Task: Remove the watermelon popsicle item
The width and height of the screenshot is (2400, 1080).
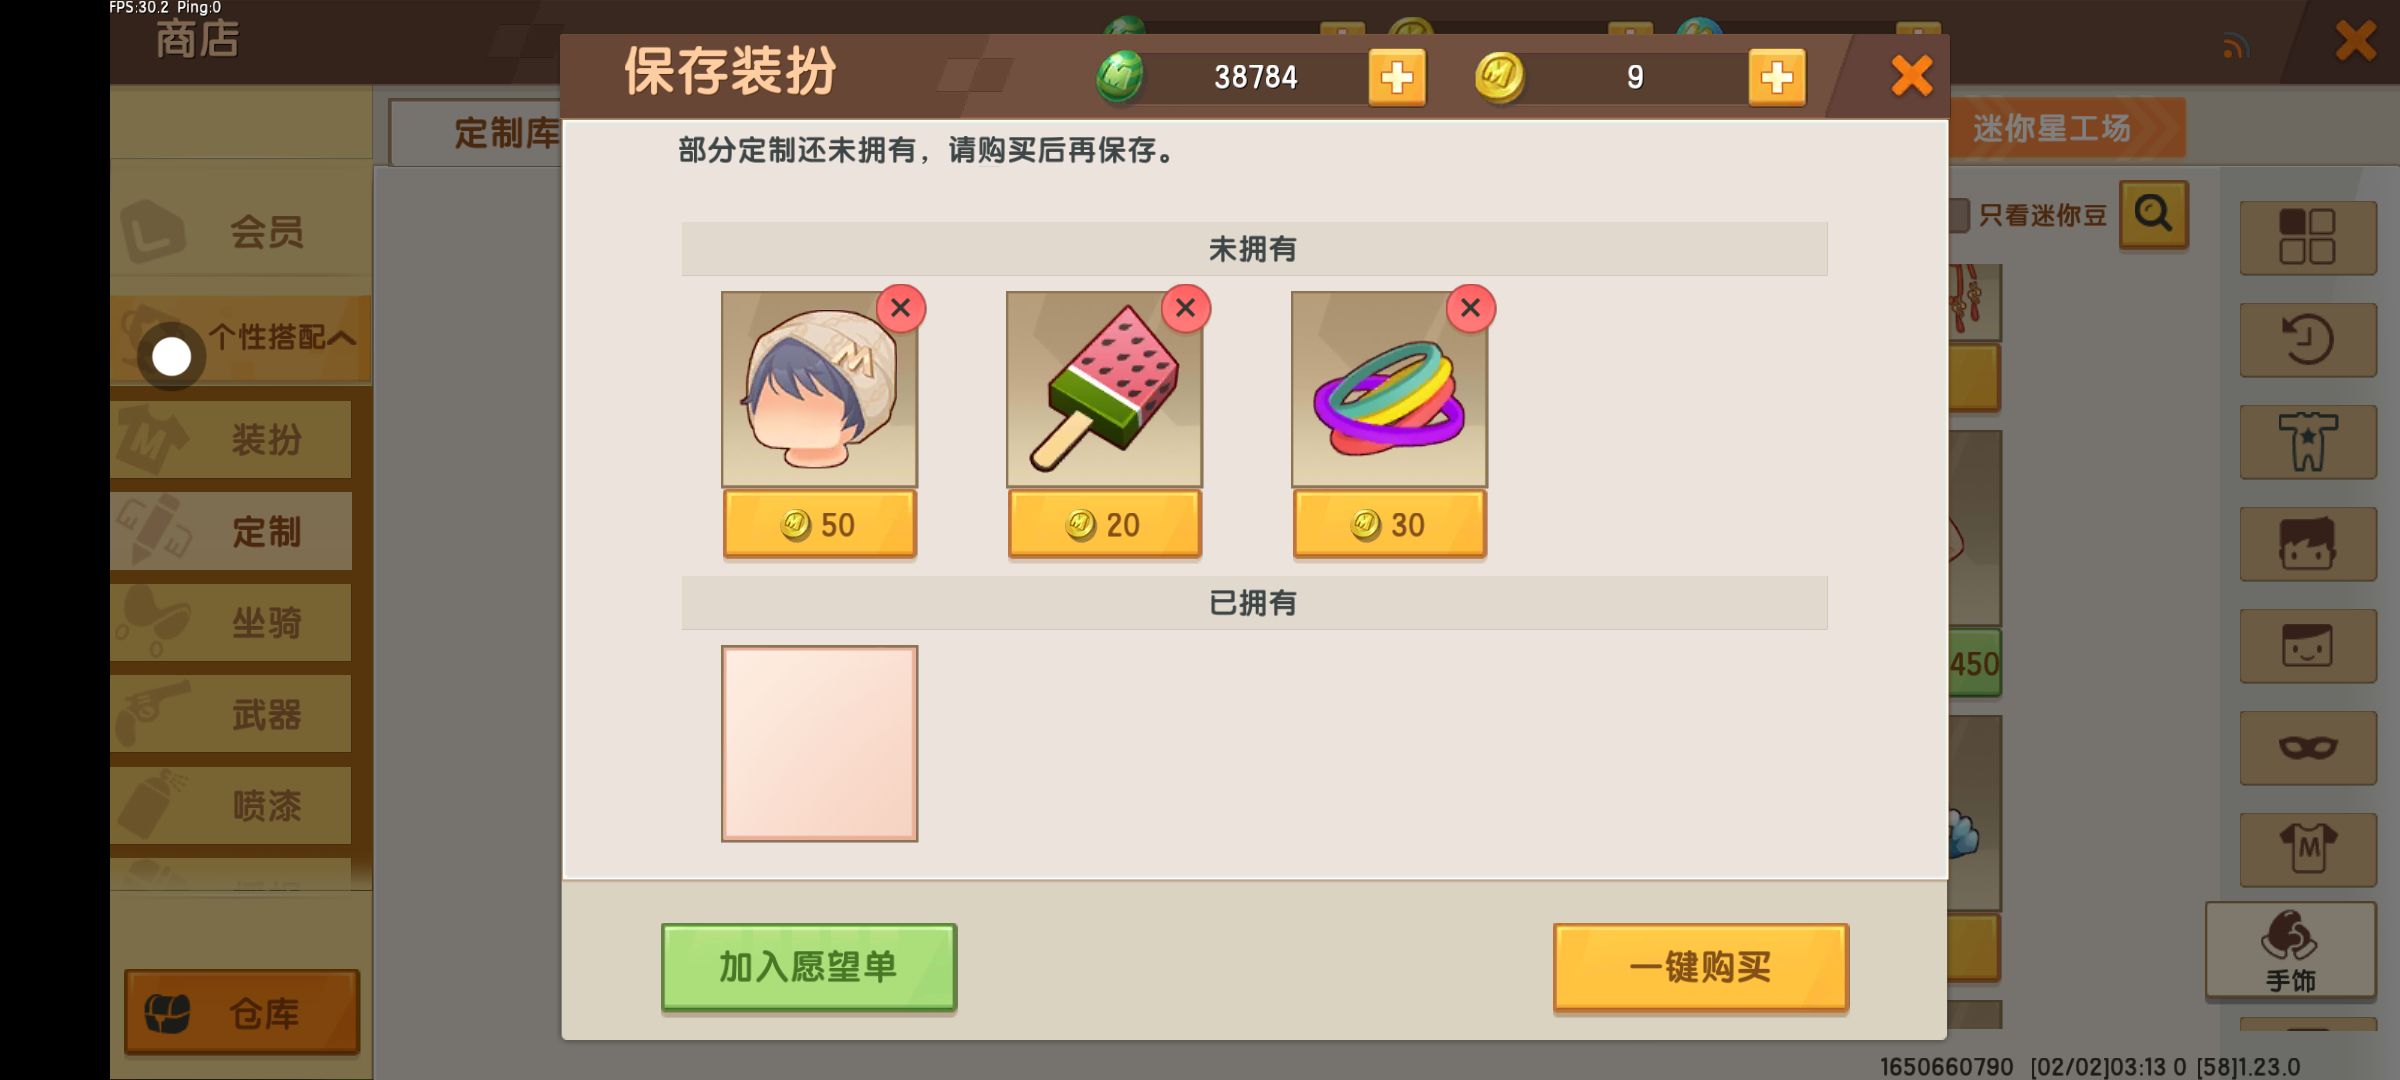Action: (1185, 308)
